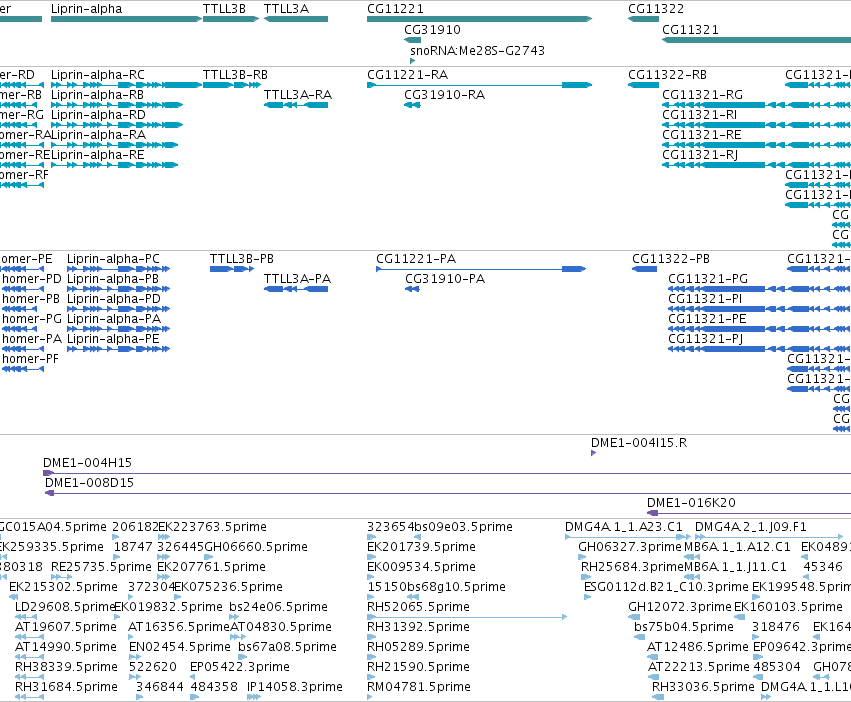The width and height of the screenshot is (851, 702).
Task: Open TTLL3A-RA transcript
Action: tap(297, 95)
